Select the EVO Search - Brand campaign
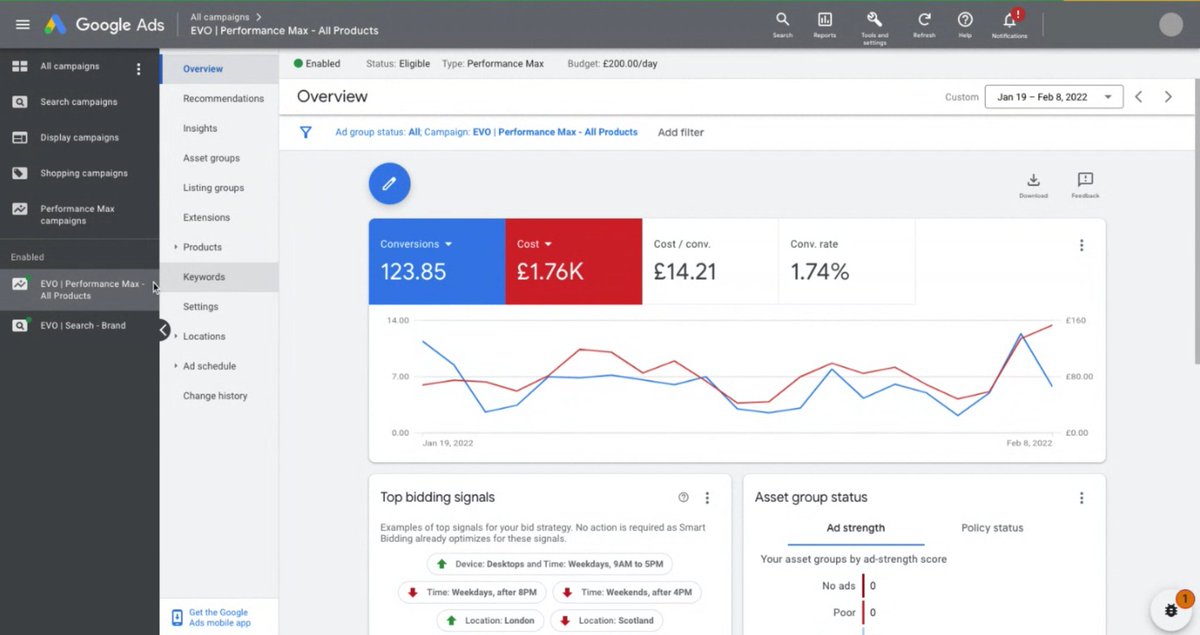The height and width of the screenshot is (635, 1200). pyautogui.click(x=80, y=325)
